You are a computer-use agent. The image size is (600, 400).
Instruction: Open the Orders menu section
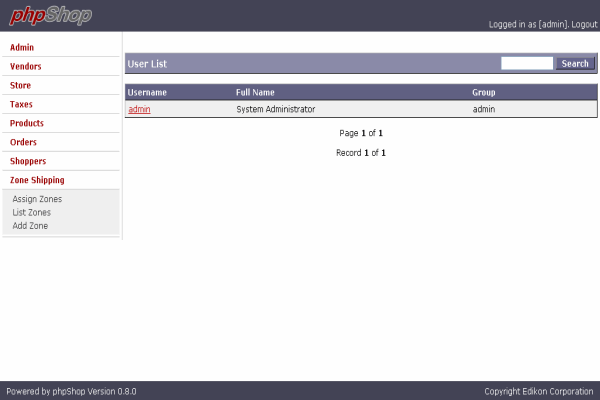pyautogui.click(x=23, y=142)
